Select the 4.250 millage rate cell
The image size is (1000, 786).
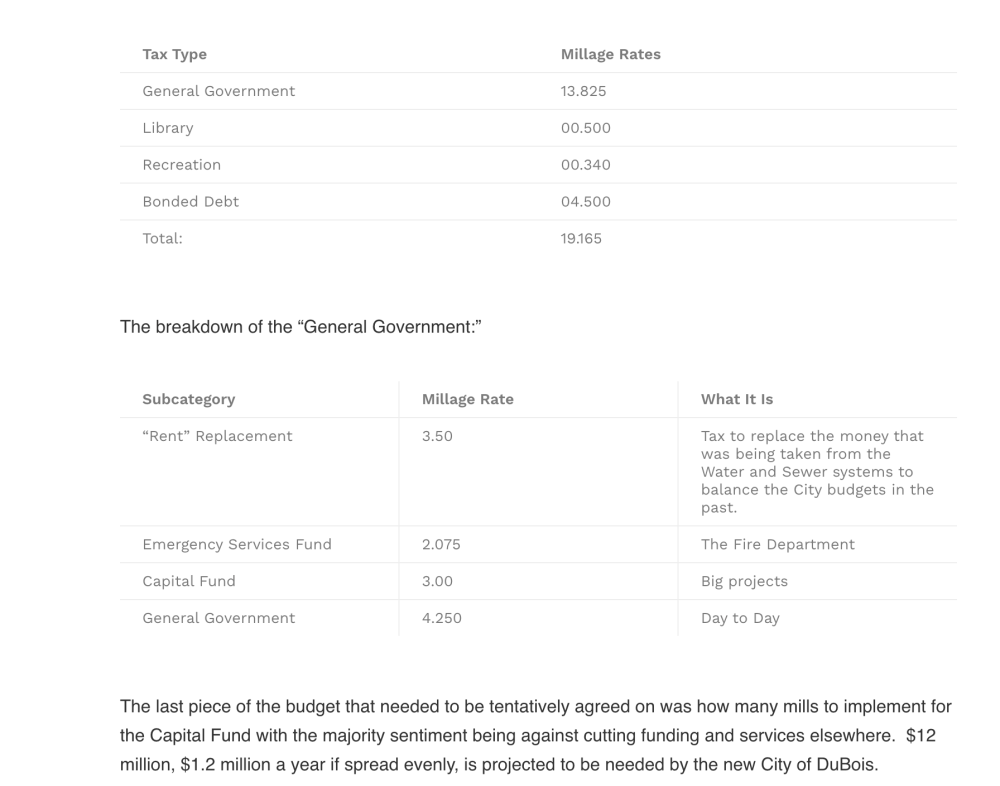(441, 618)
